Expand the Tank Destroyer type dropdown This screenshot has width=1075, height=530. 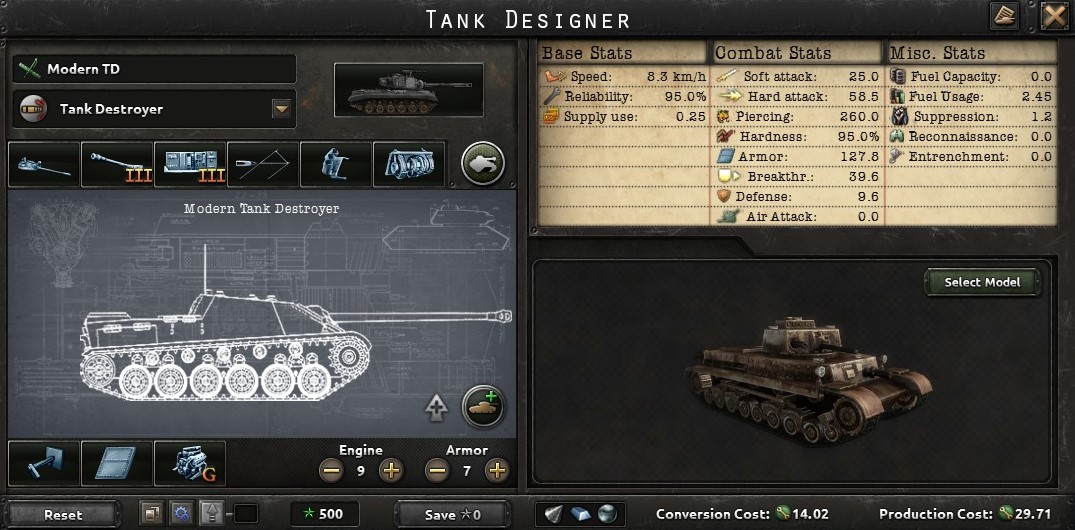(x=282, y=109)
